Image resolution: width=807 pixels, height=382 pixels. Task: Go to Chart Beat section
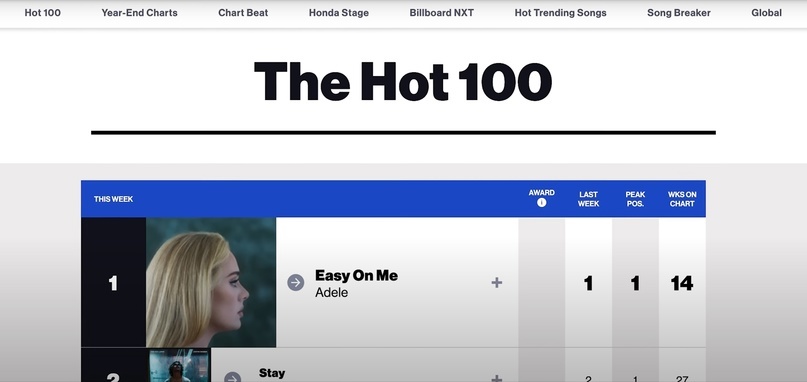coord(243,13)
